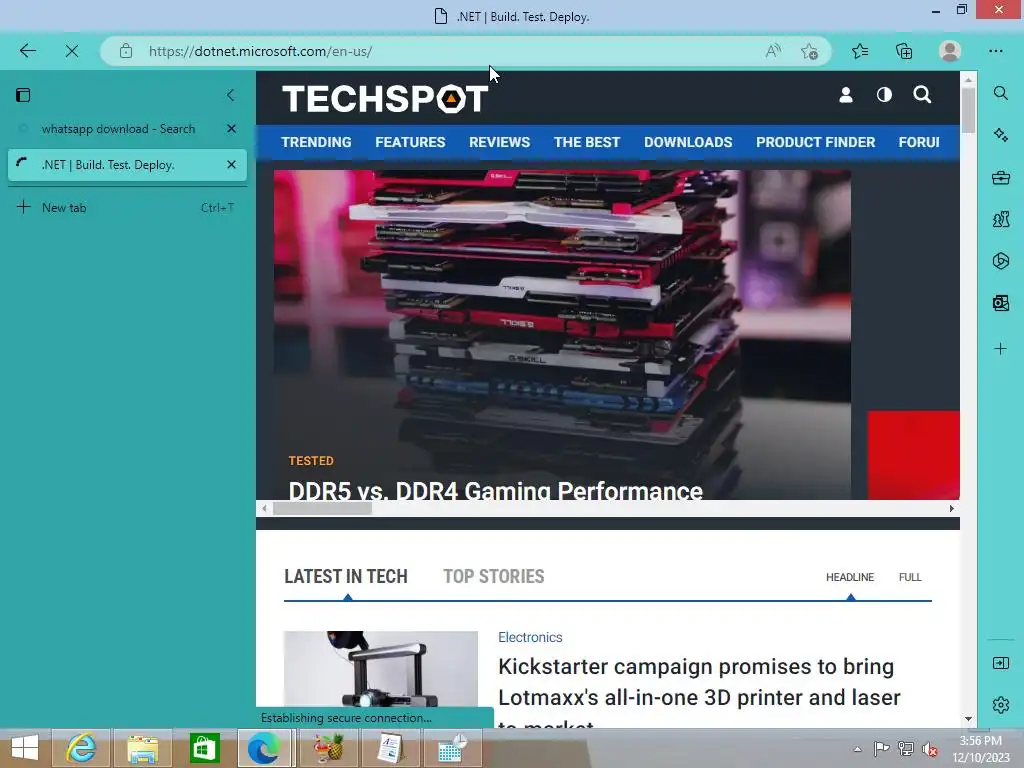Open Windows Store from taskbar
The height and width of the screenshot is (768, 1024).
(x=204, y=748)
